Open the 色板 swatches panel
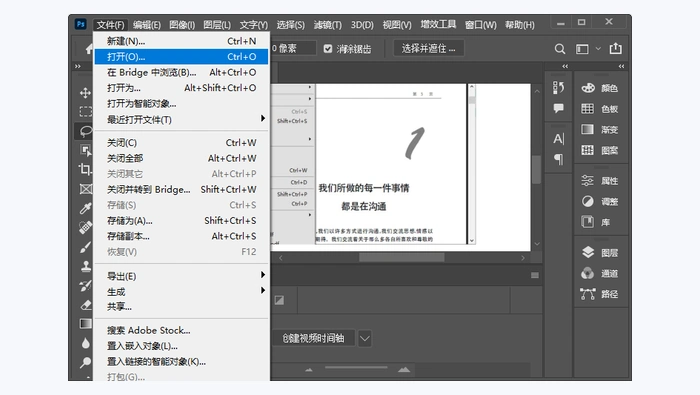Image resolution: width=700 pixels, height=395 pixels. [x=600, y=109]
